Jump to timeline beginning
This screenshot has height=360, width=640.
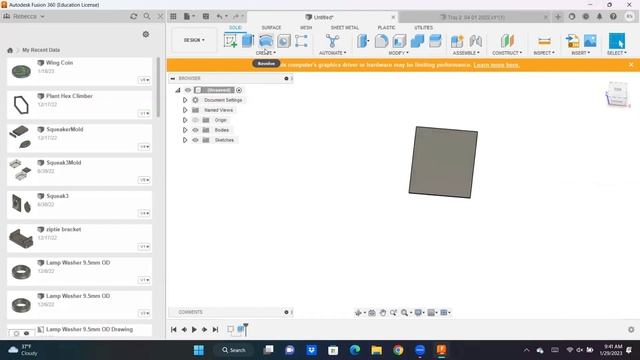tap(173, 329)
